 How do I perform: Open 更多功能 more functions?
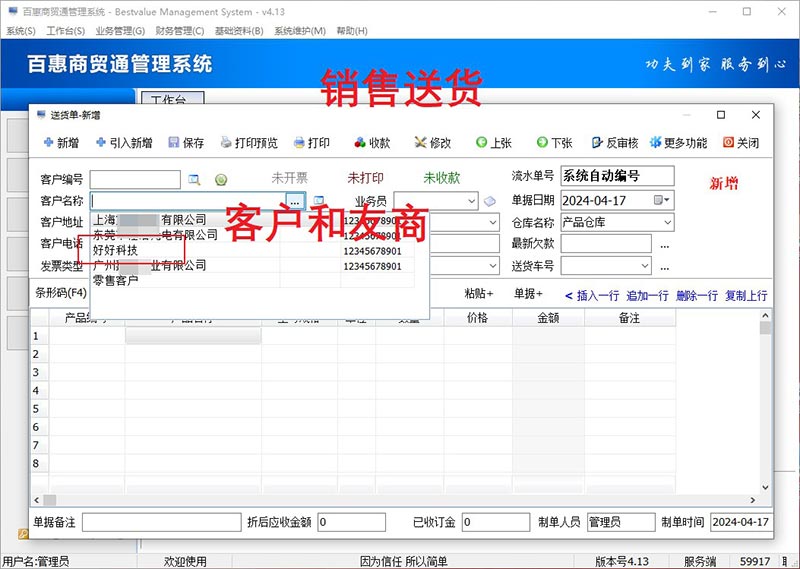(678, 143)
